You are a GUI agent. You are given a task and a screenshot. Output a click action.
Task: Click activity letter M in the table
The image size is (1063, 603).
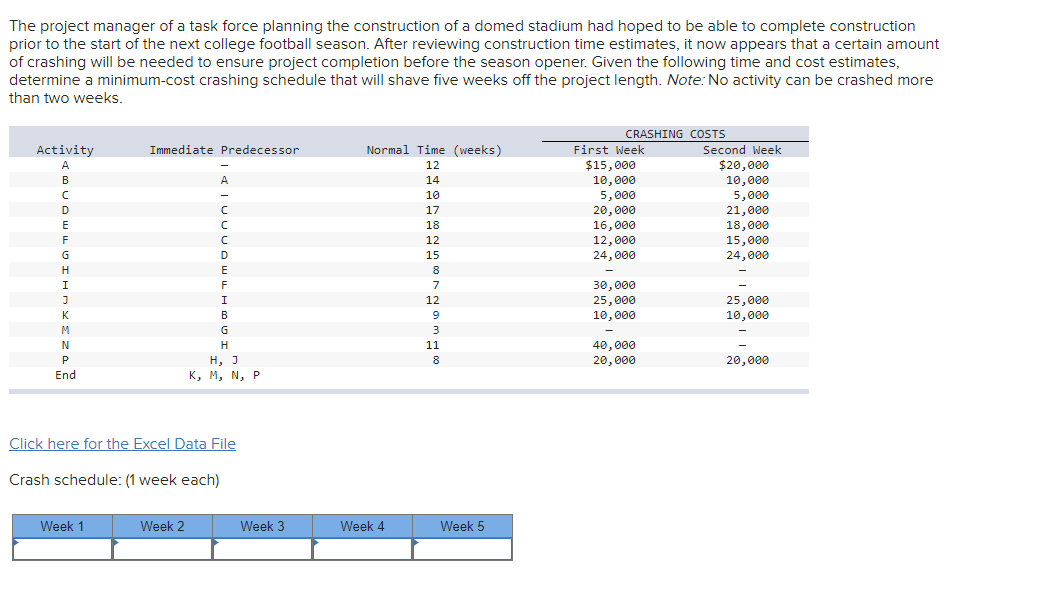click(65, 330)
